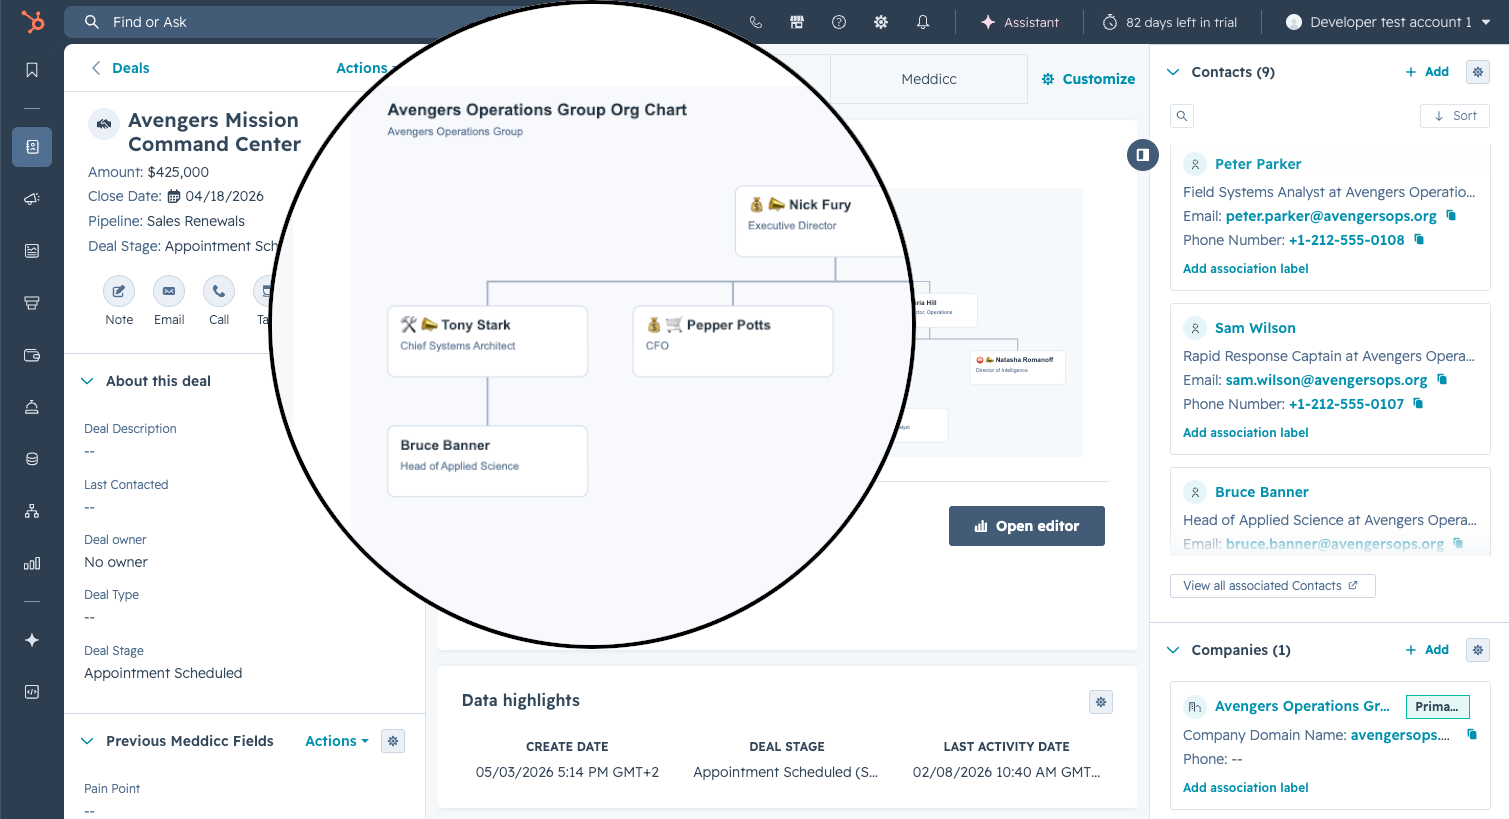The width and height of the screenshot is (1509, 819).
Task: Collapse the Companies (1) section
Action: pyautogui.click(x=1173, y=650)
